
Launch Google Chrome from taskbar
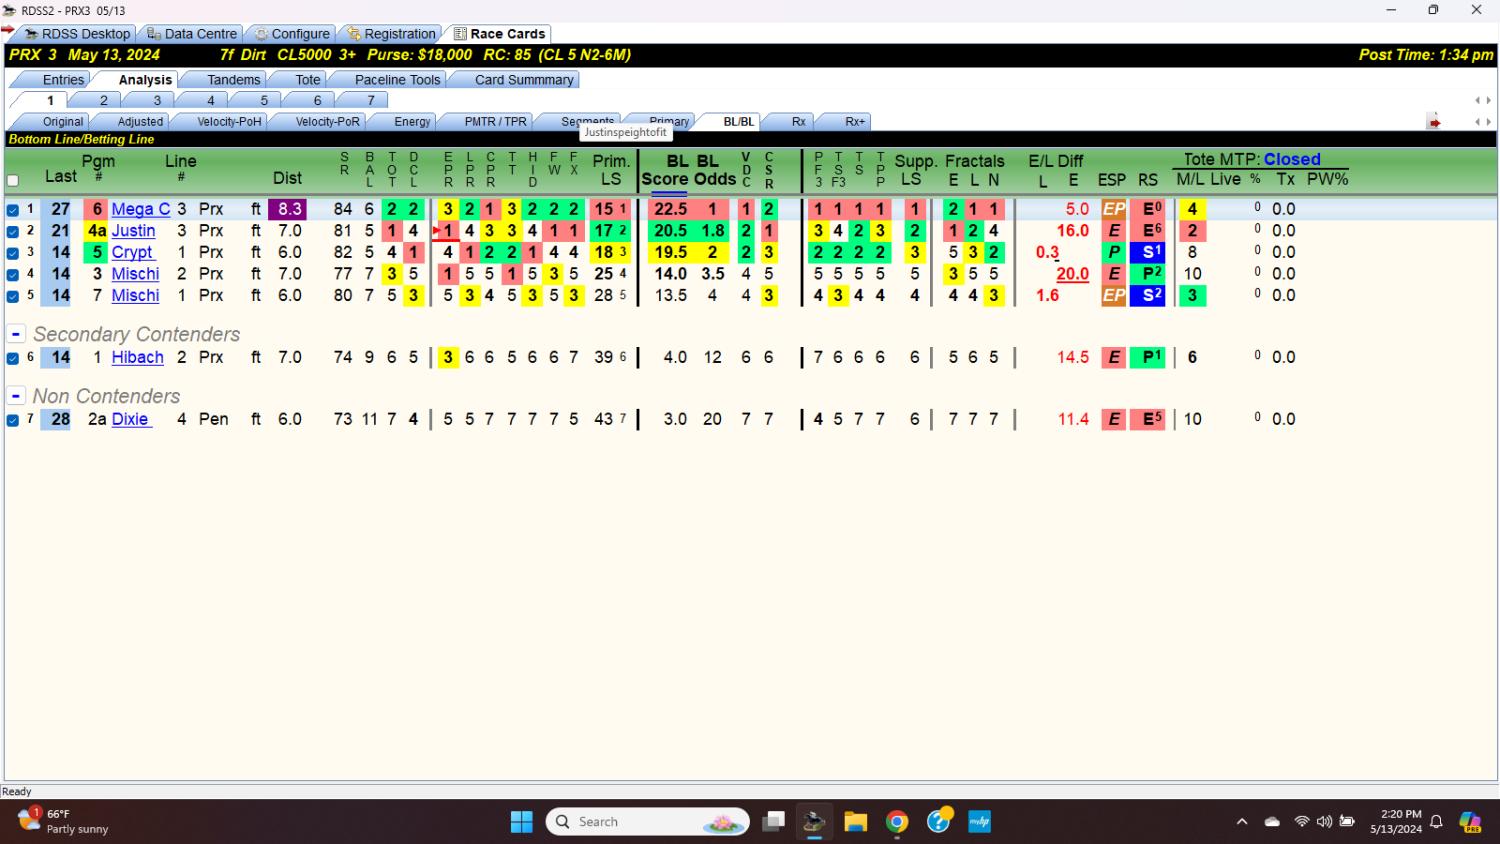(x=897, y=822)
